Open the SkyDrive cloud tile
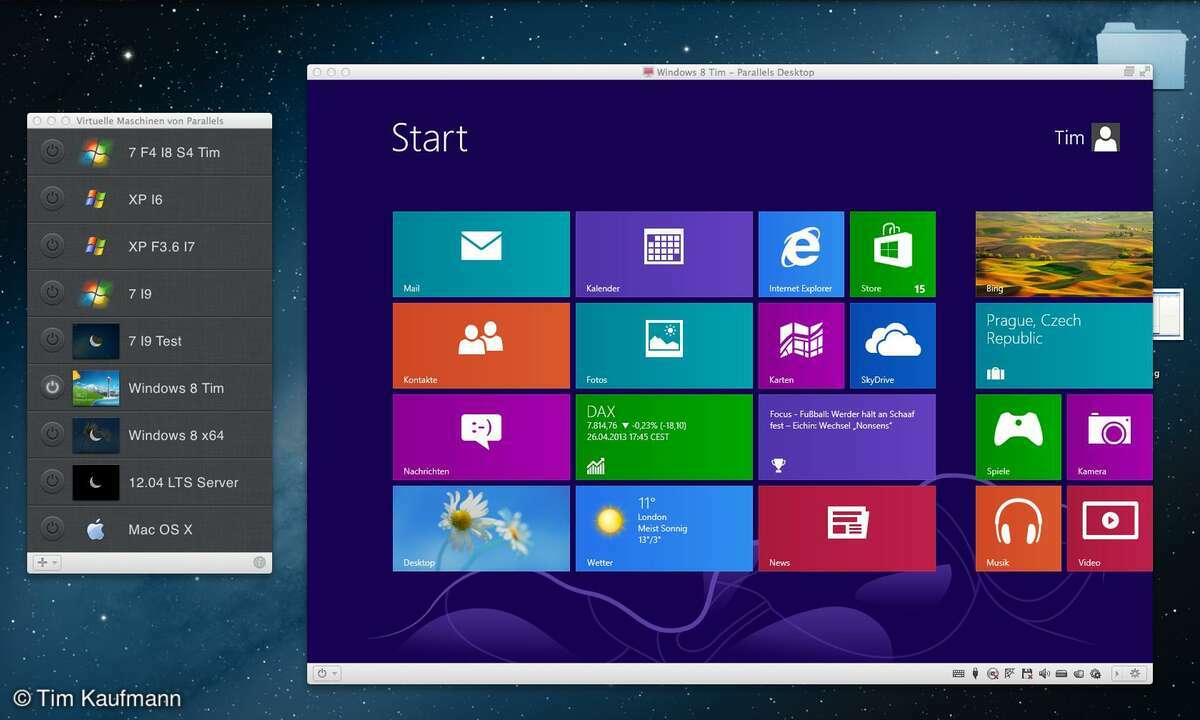 892,345
